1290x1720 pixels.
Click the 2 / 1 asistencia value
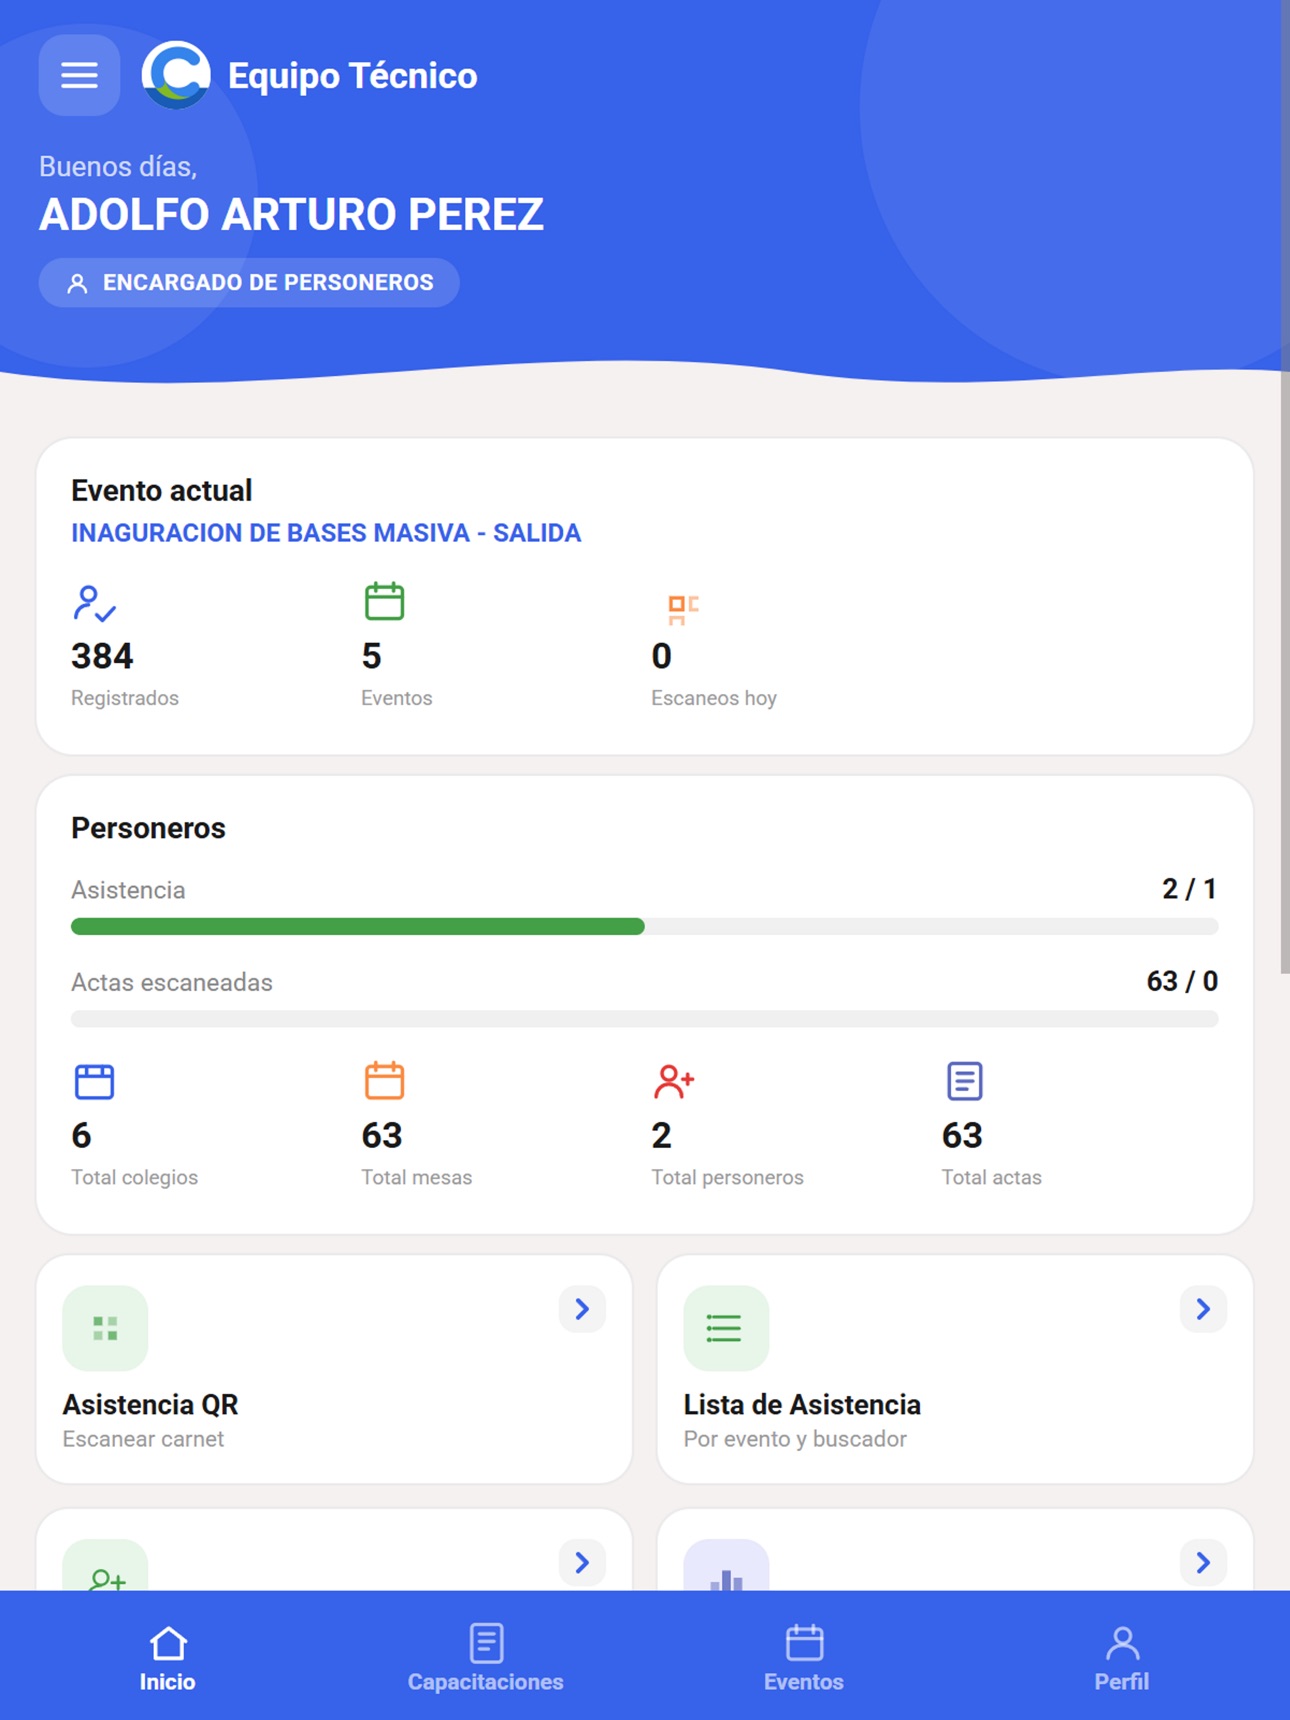[x=1189, y=889]
